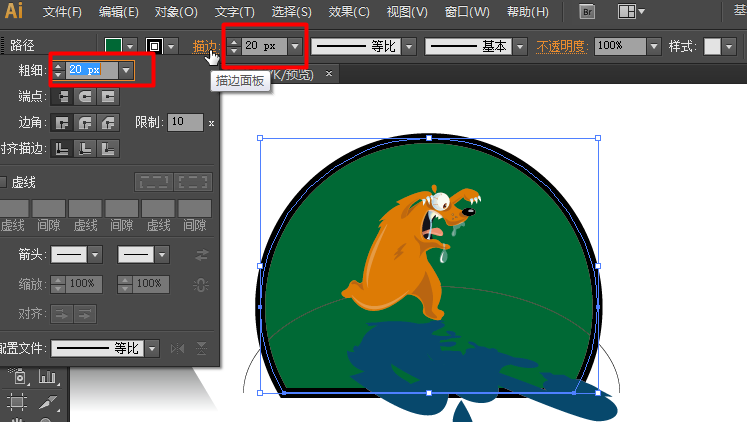The width and height of the screenshot is (747, 422).
Task: Choose the round join corner icon
Action: tap(85, 123)
